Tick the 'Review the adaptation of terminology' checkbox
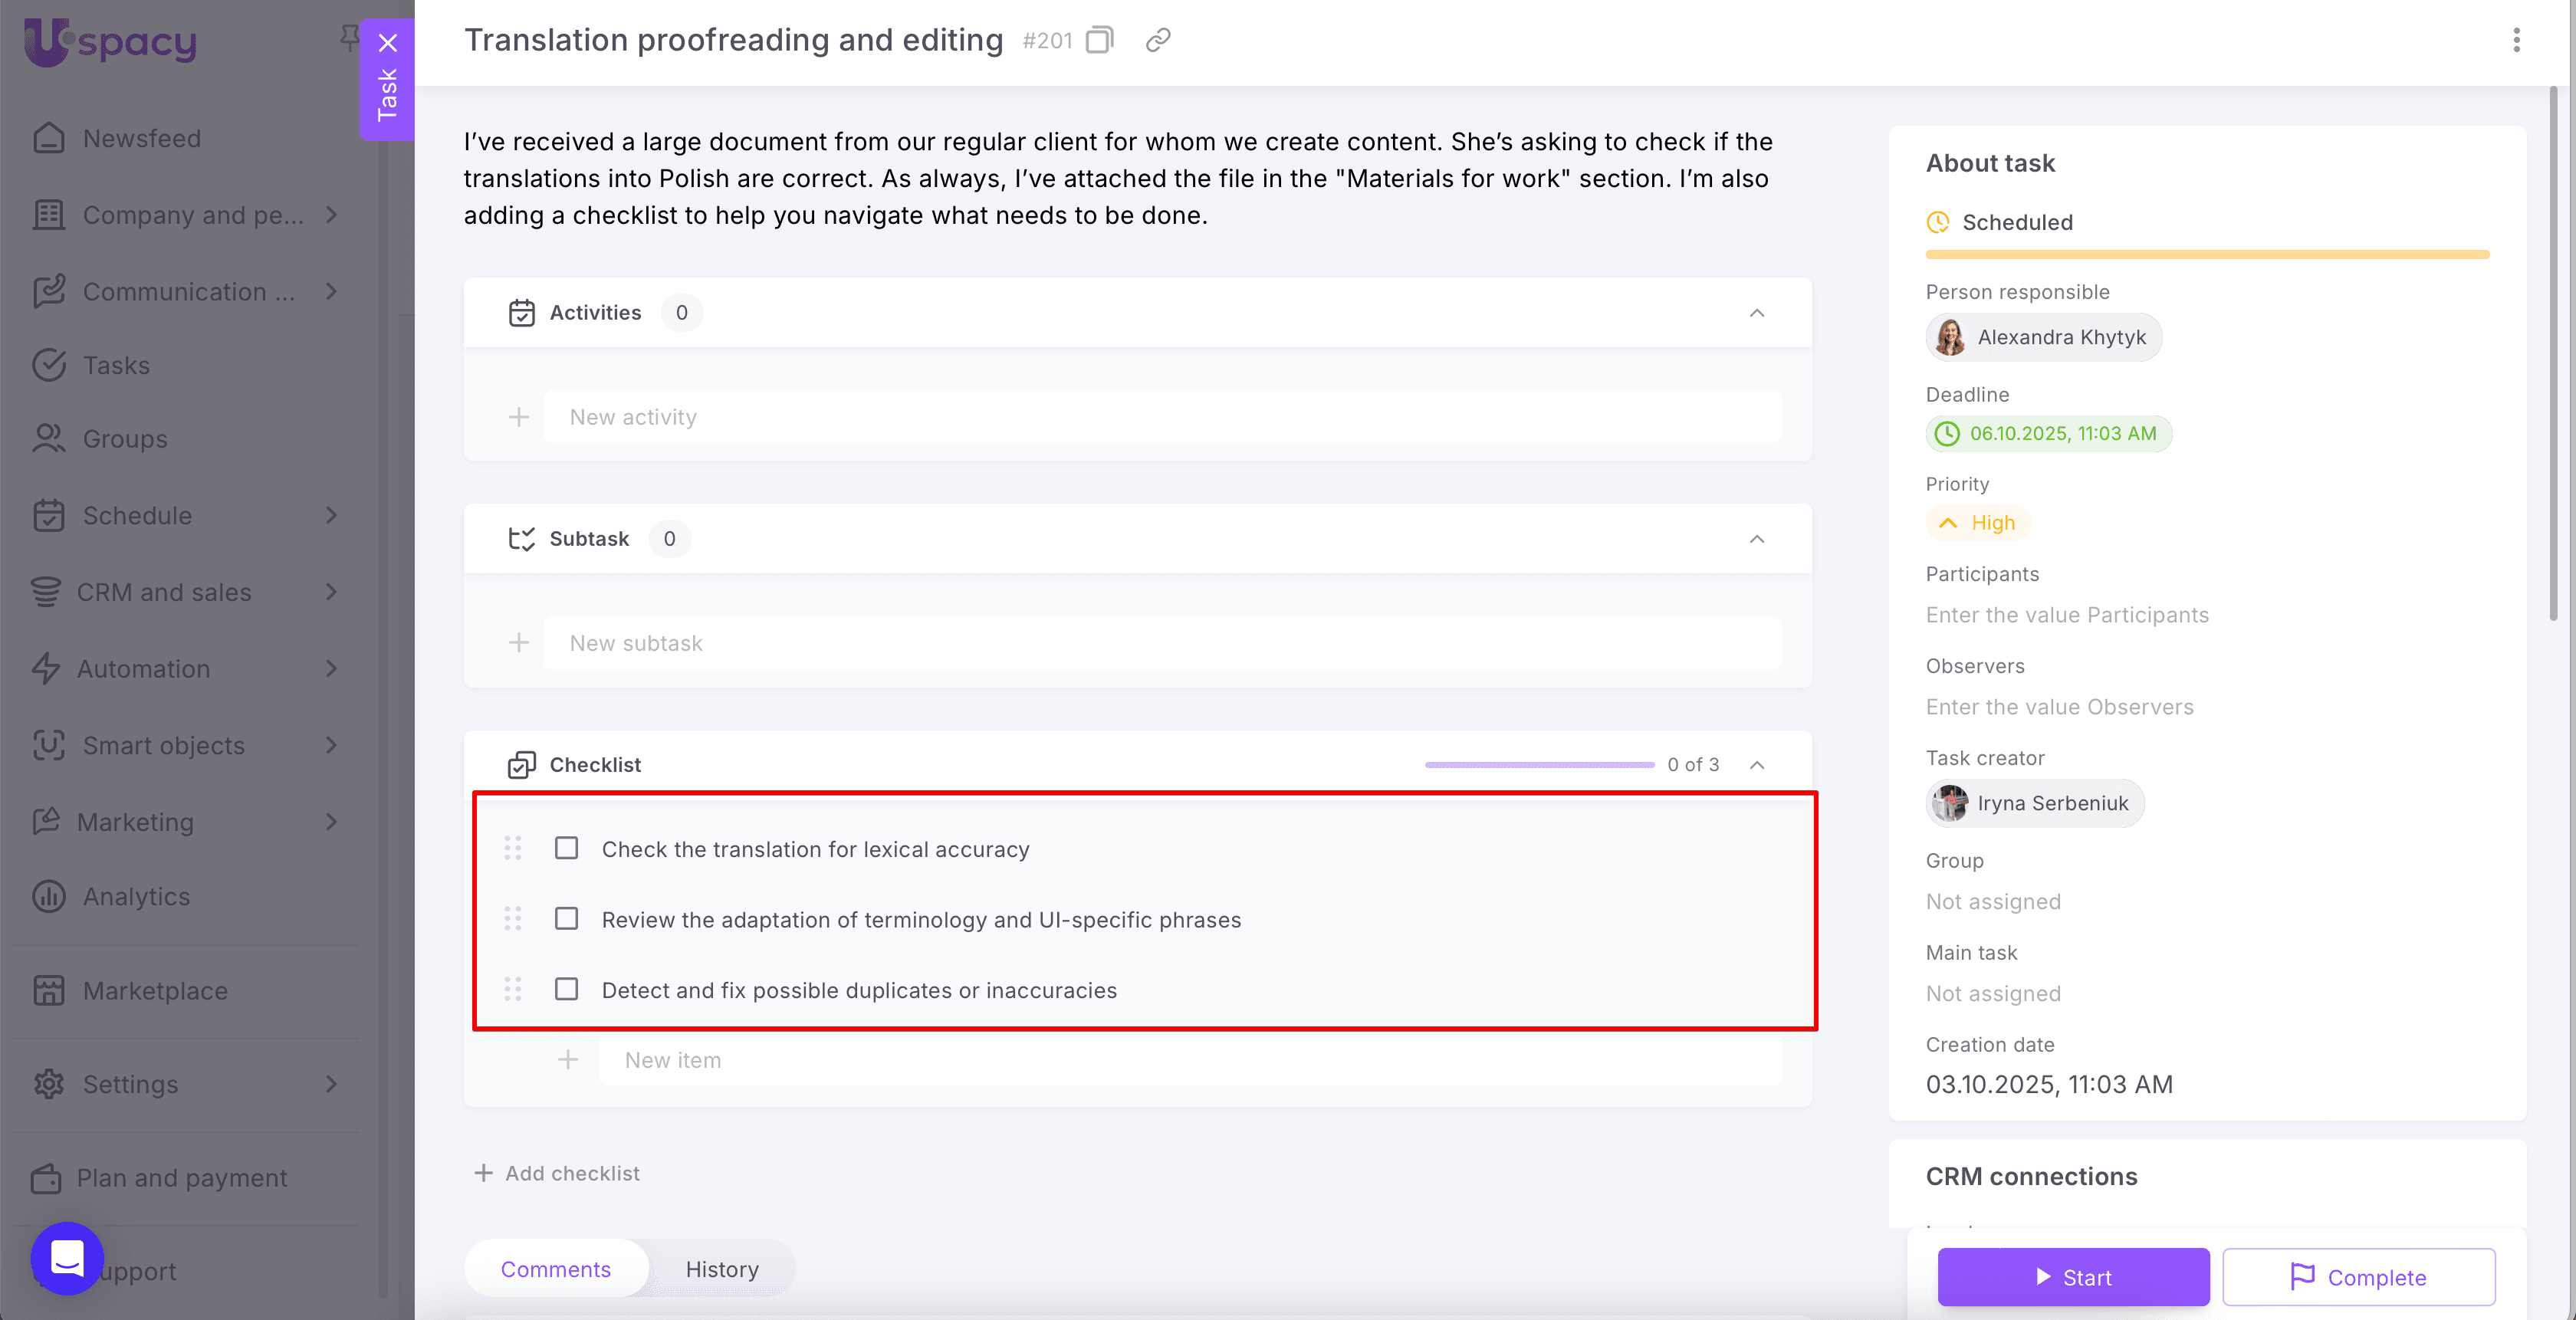Viewport: 2576px width, 1320px height. pos(566,919)
